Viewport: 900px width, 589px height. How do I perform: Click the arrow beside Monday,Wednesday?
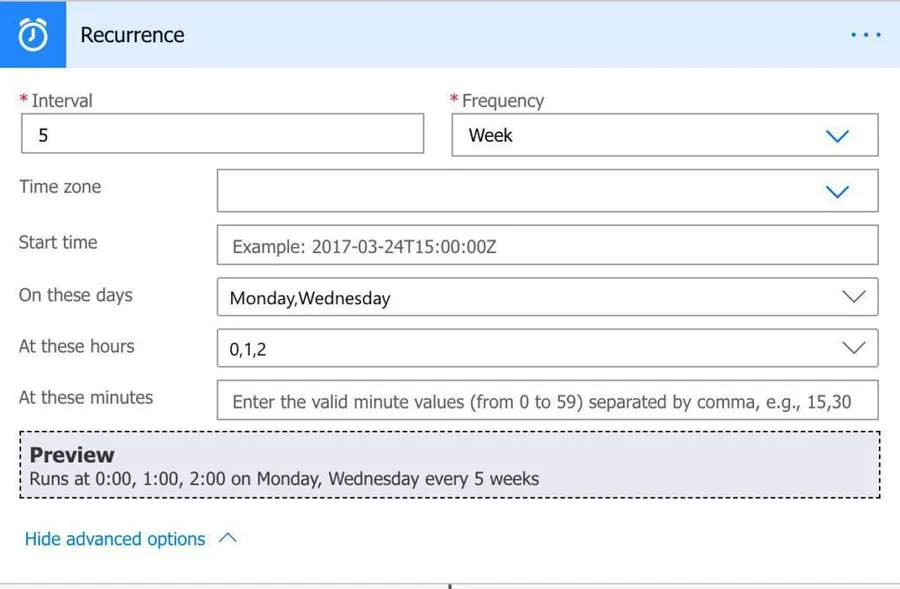[x=853, y=297]
